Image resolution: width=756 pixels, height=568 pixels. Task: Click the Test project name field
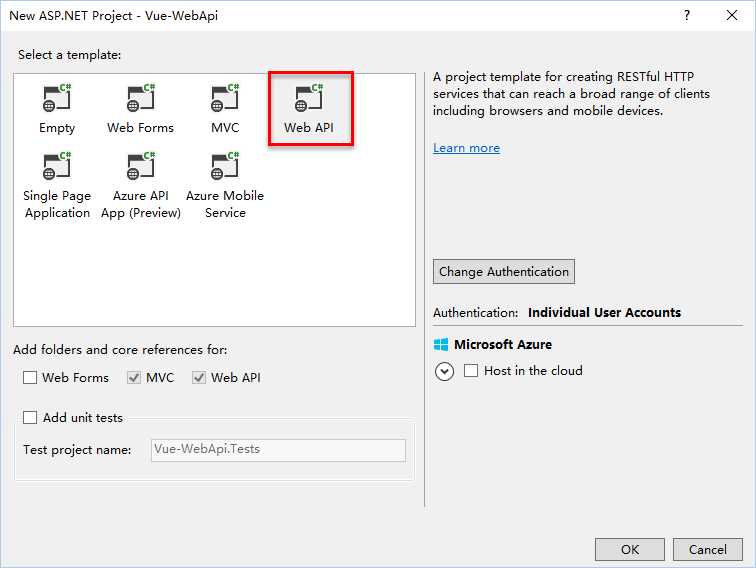278,450
